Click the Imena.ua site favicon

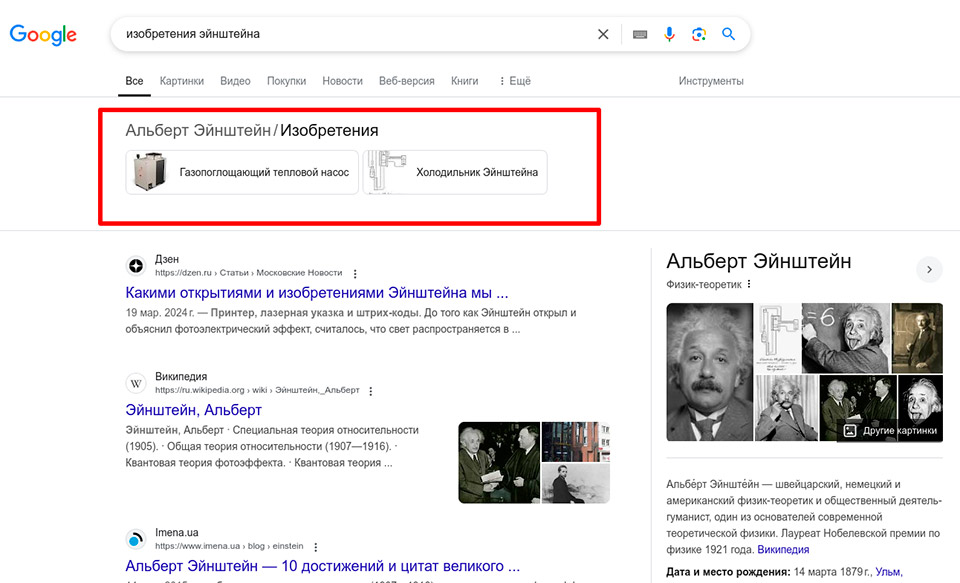(x=136, y=540)
